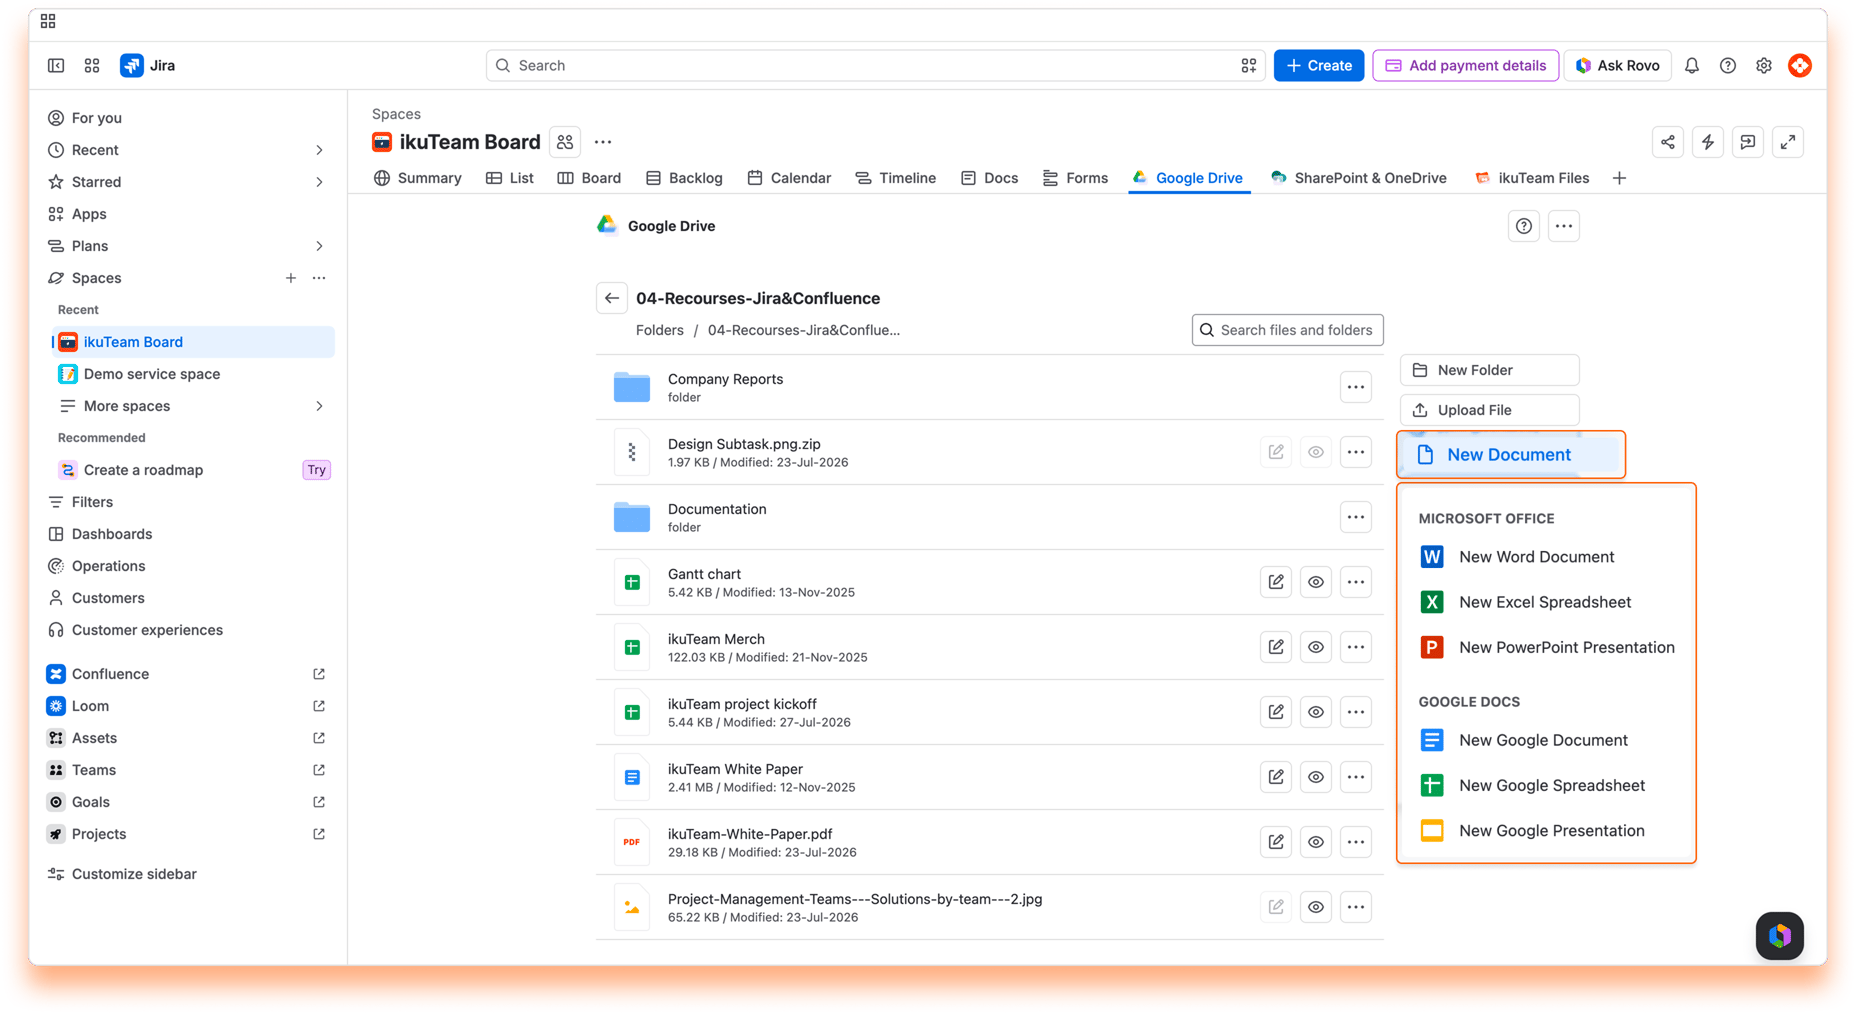The height and width of the screenshot is (1014, 1856).
Task: Collapse the sidebar panel icon
Action: (56, 66)
